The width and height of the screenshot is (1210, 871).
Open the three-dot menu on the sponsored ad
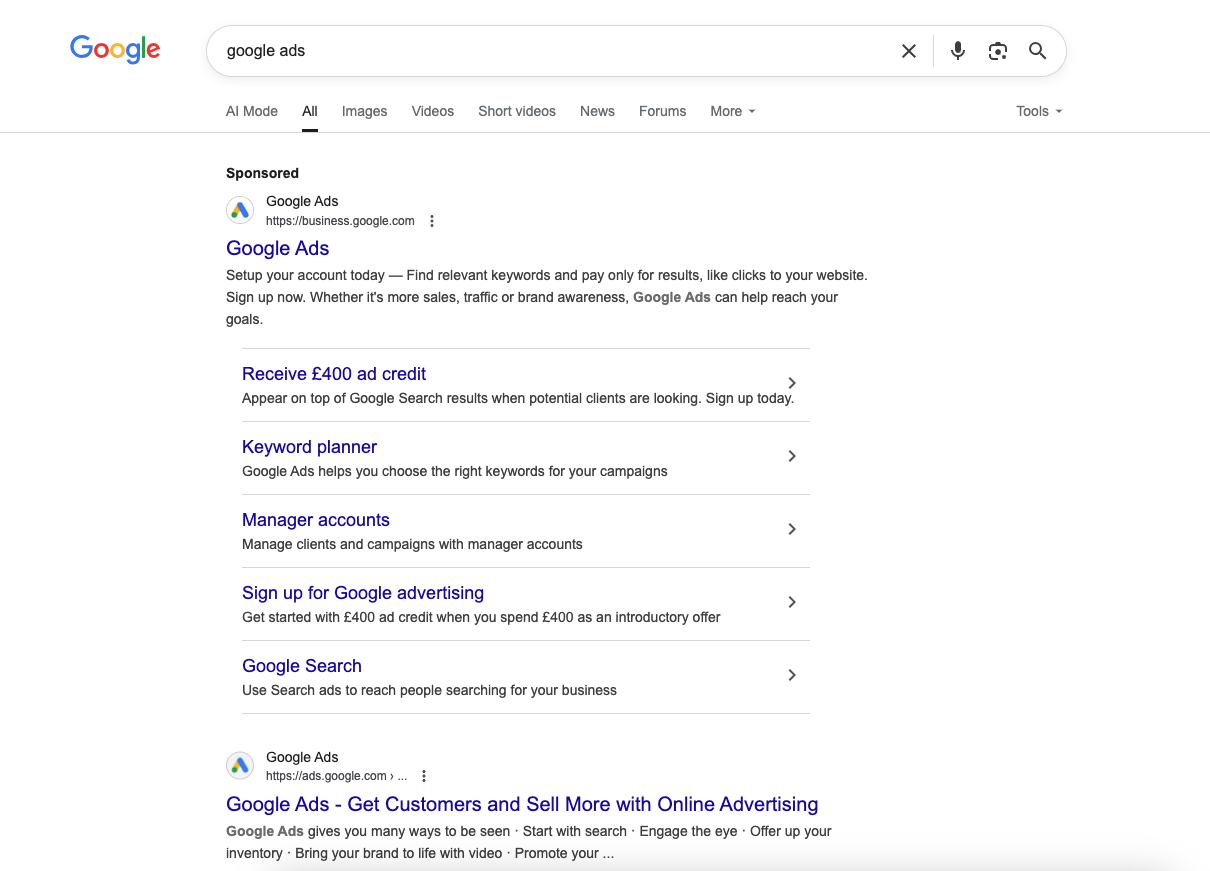431,220
